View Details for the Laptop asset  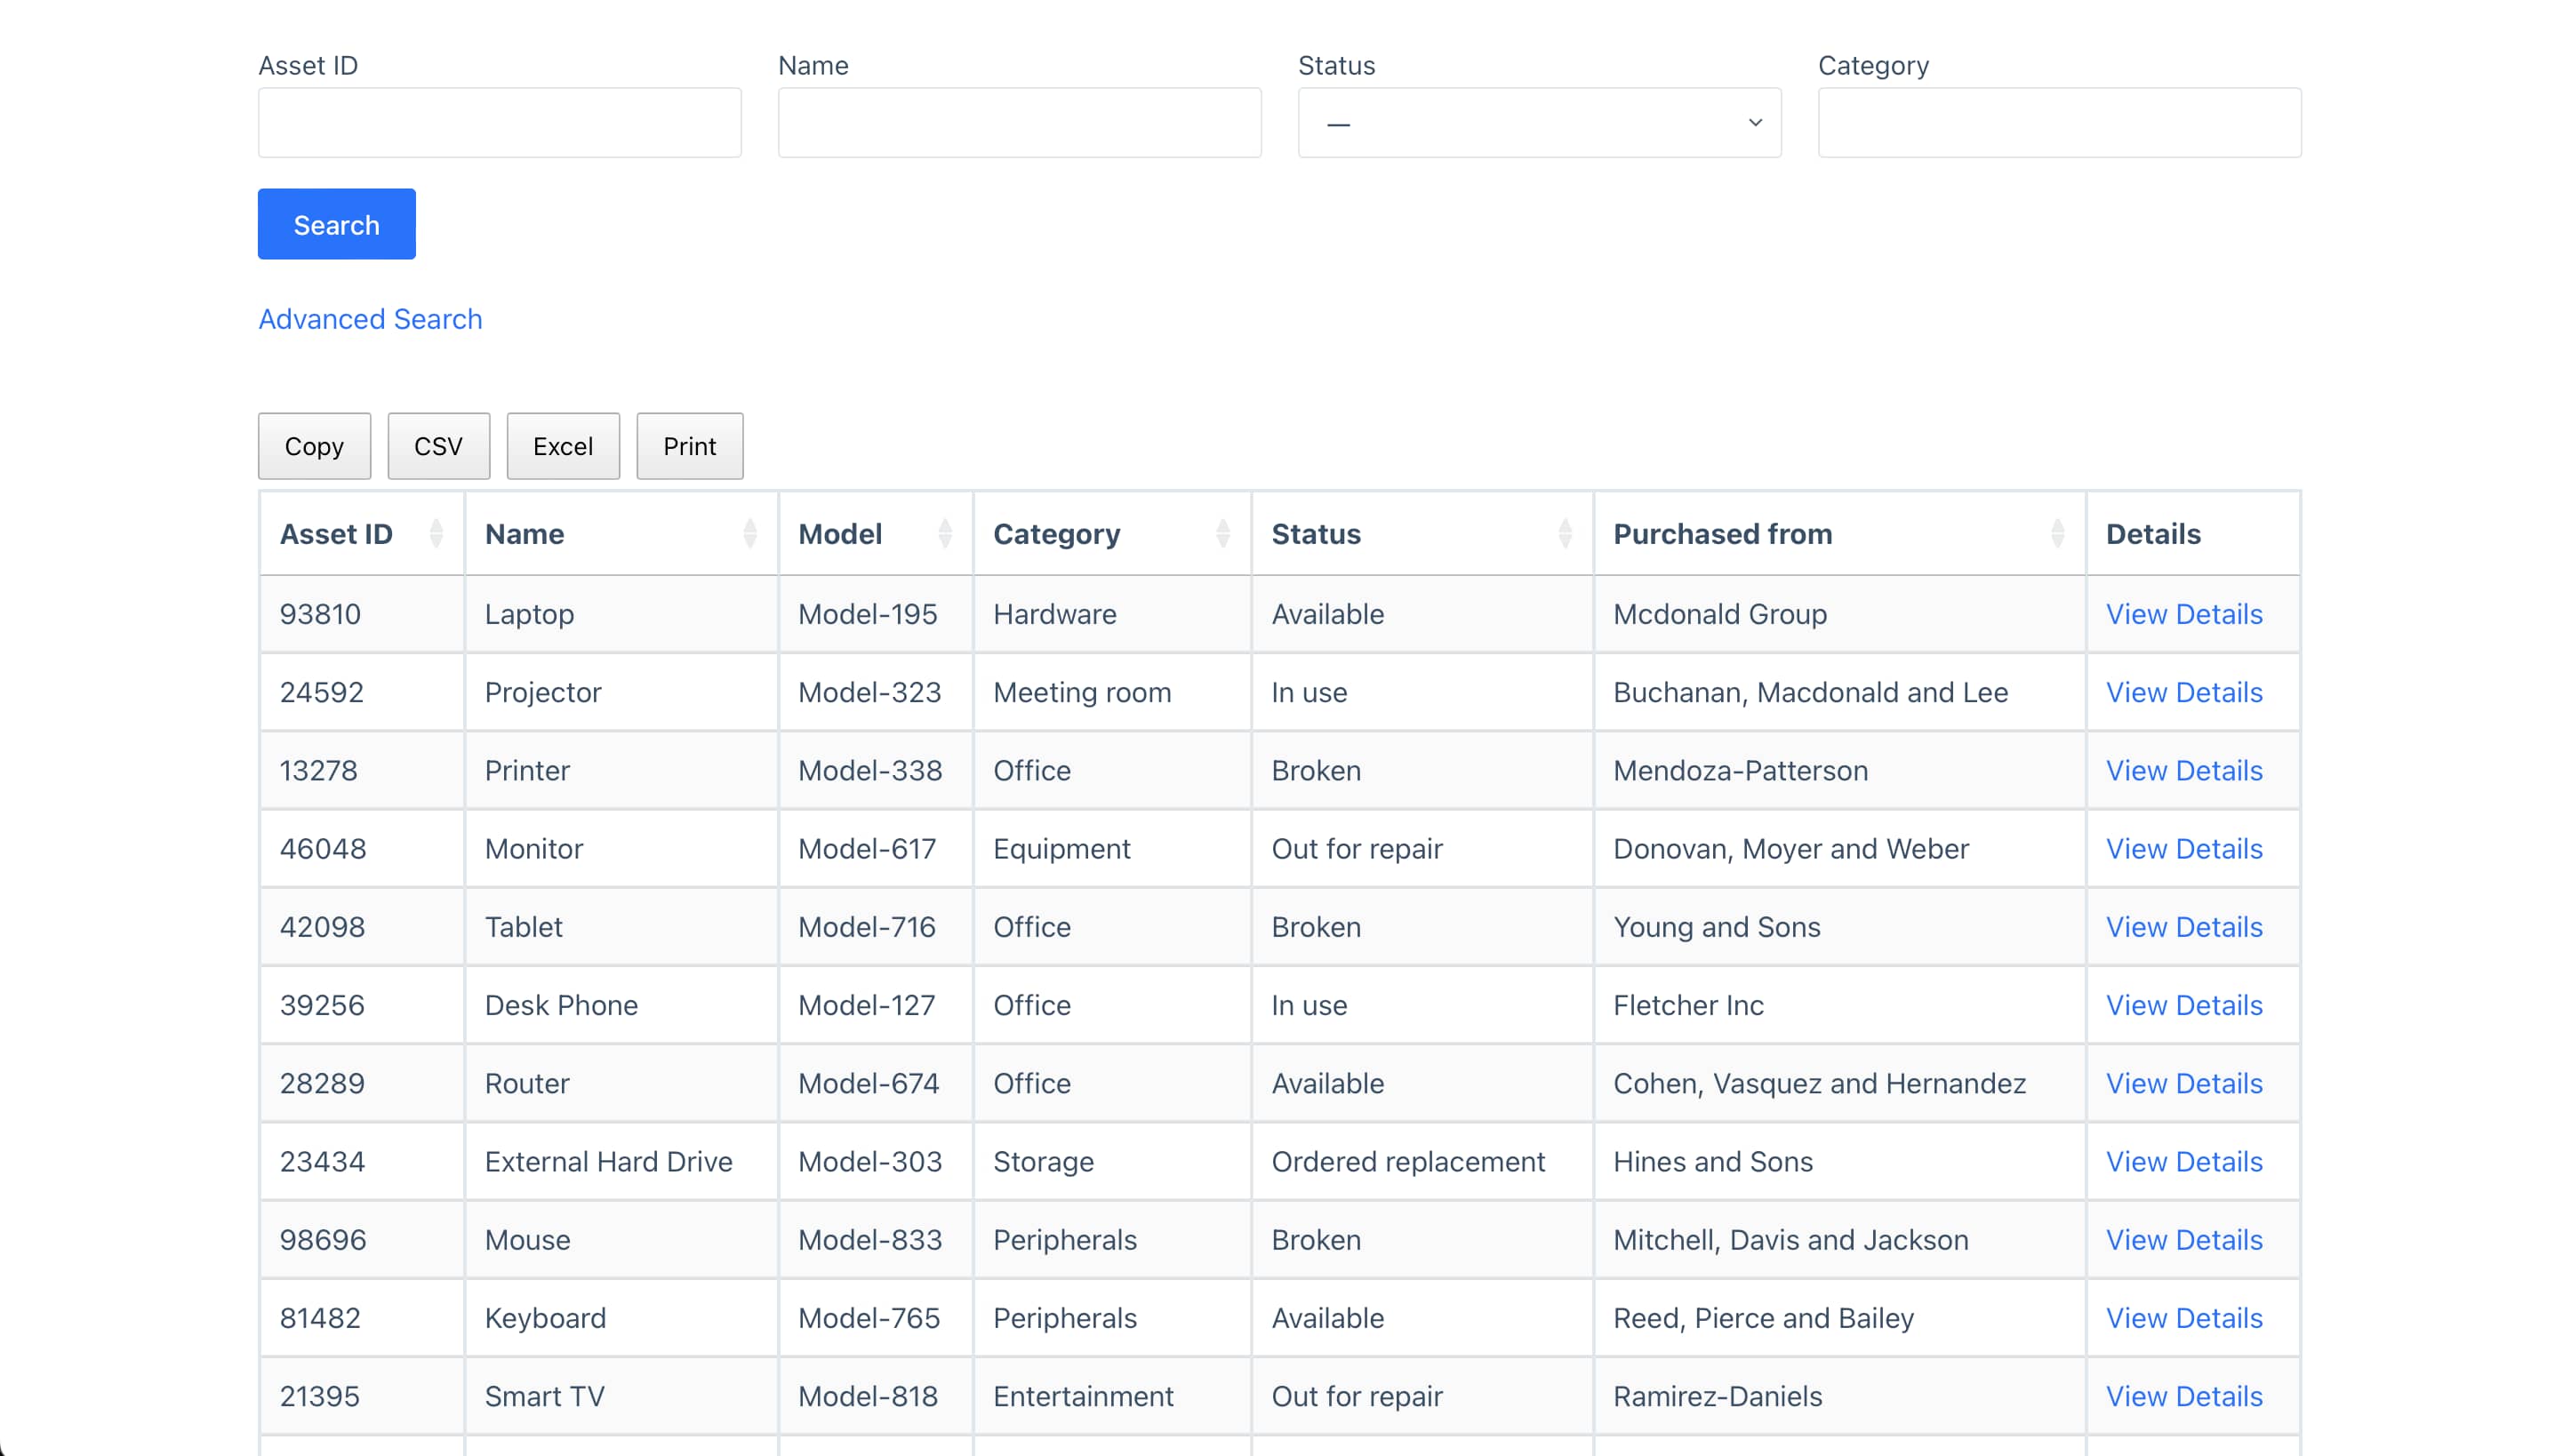2183,614
